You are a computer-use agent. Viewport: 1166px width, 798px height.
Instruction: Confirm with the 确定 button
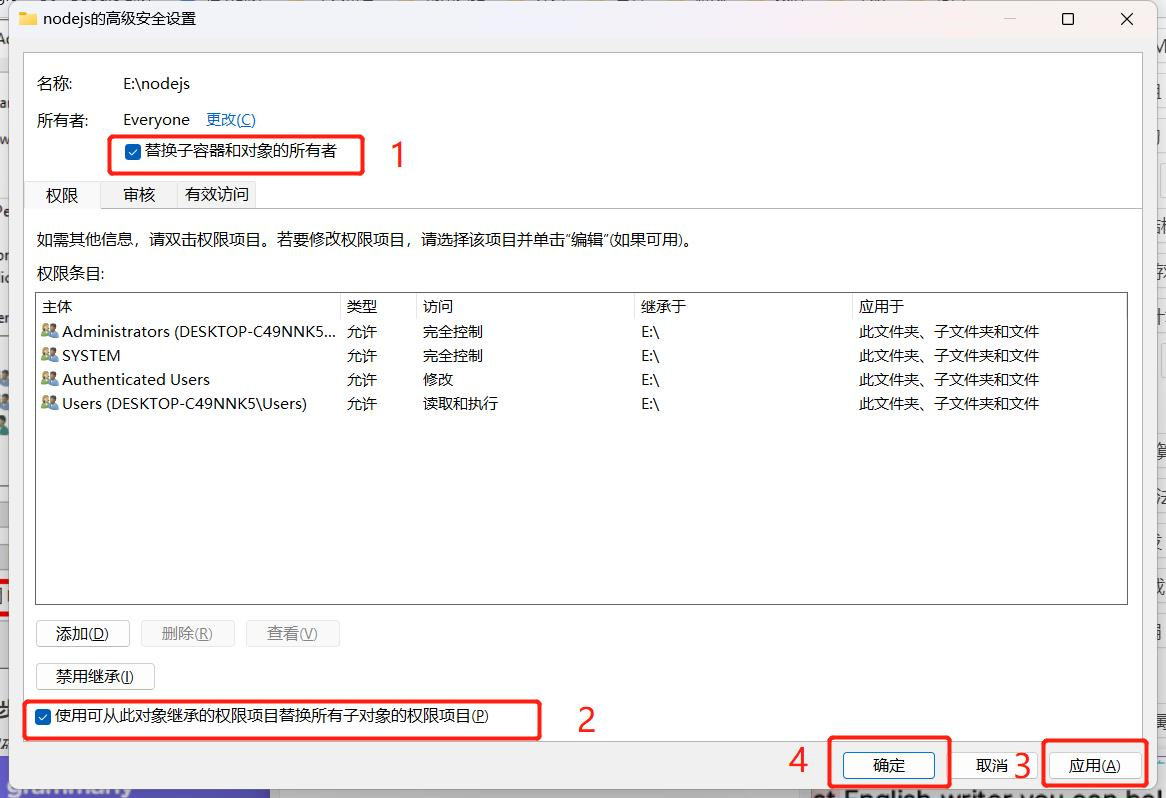(x=888, y=765)
